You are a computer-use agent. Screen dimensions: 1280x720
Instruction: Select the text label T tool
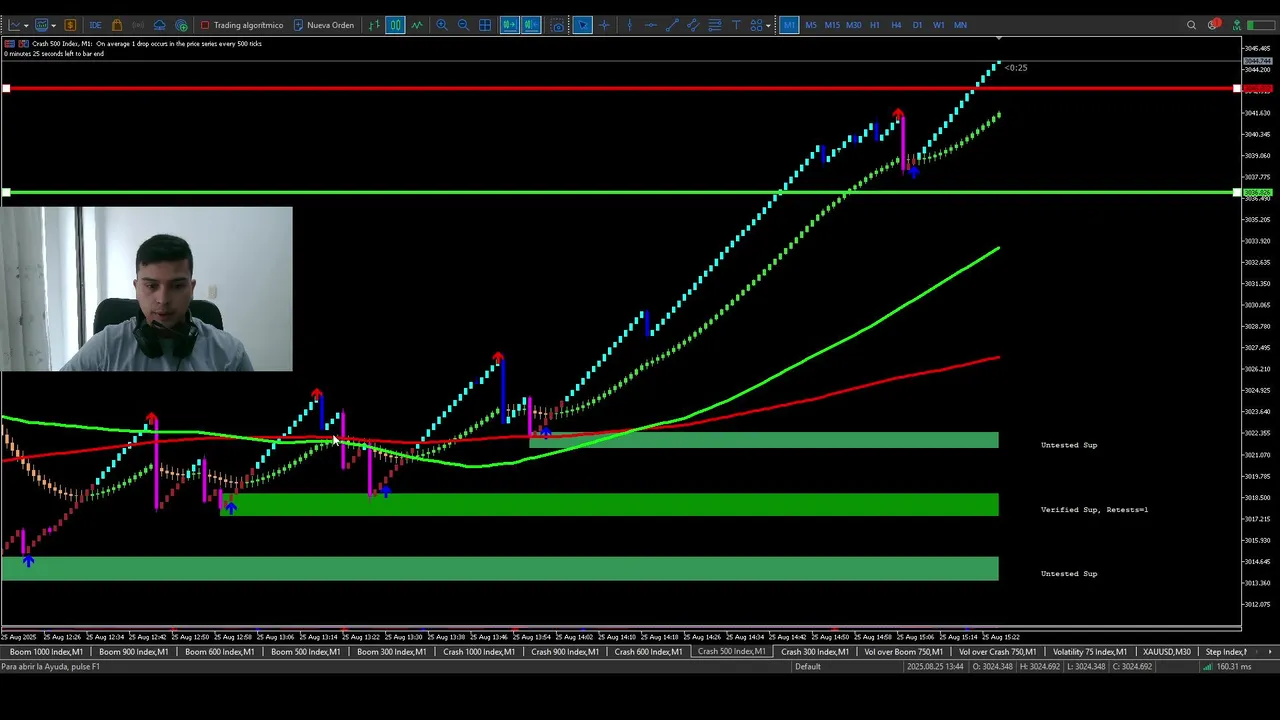736,25
